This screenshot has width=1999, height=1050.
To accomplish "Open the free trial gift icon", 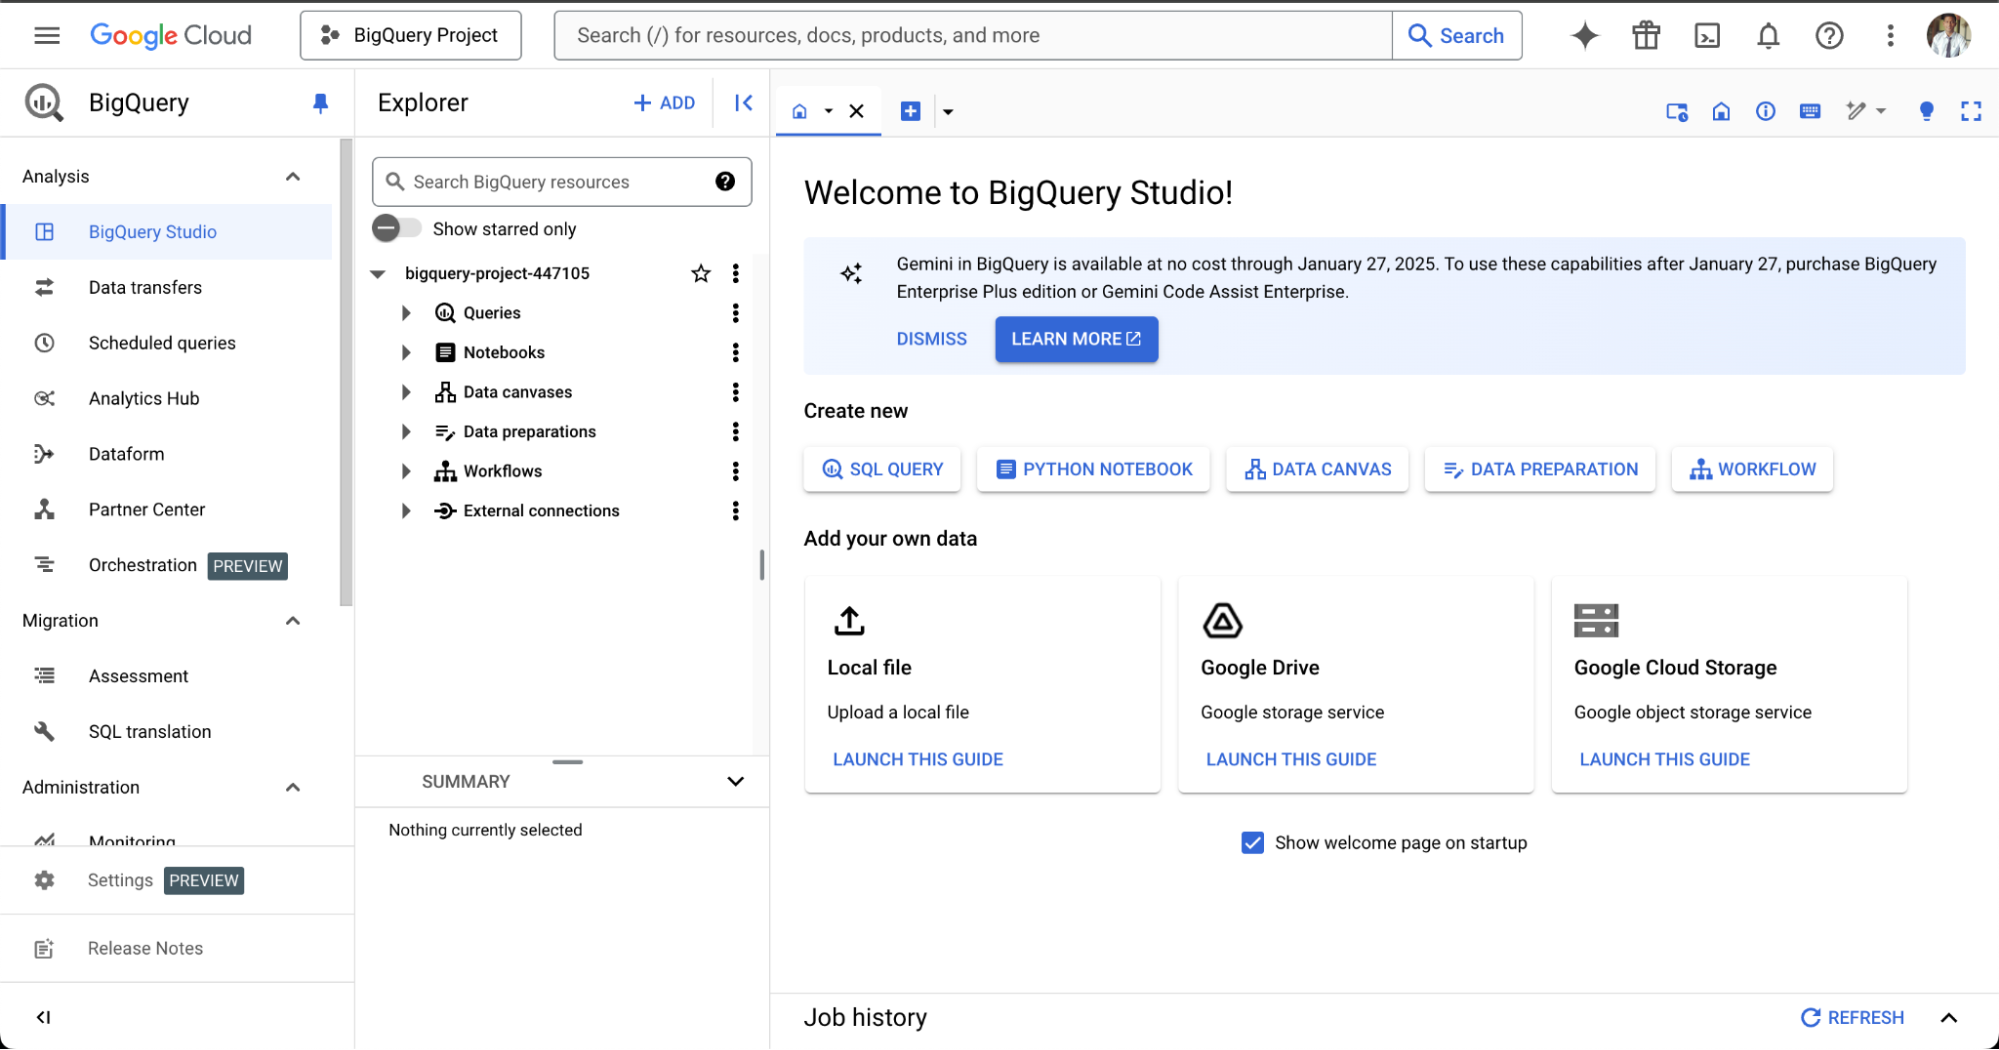I will [x=1646, y=36].
